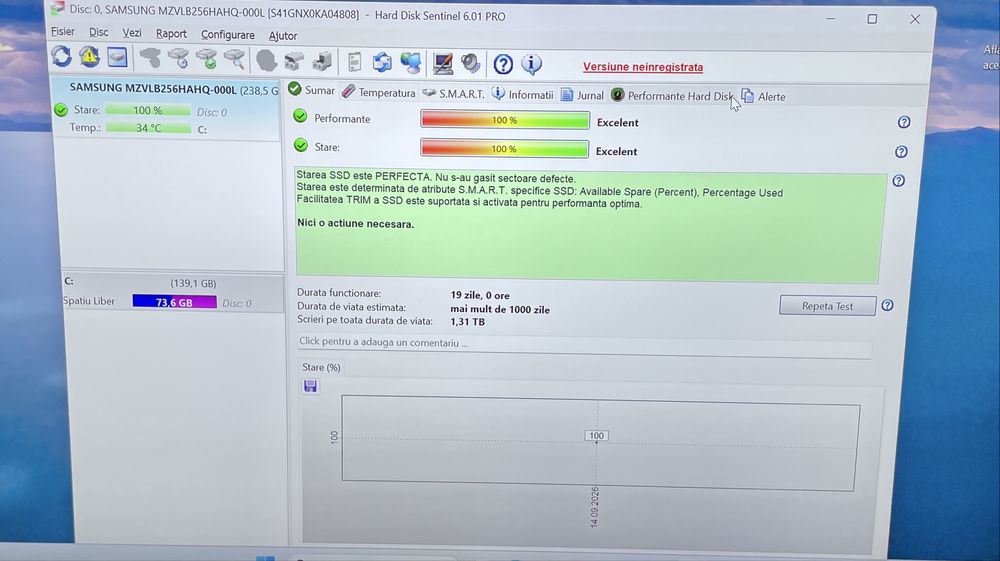1000x561 pixels.
Task: Save the Stare graph with floppy icon
Action: tap(311, 386)
